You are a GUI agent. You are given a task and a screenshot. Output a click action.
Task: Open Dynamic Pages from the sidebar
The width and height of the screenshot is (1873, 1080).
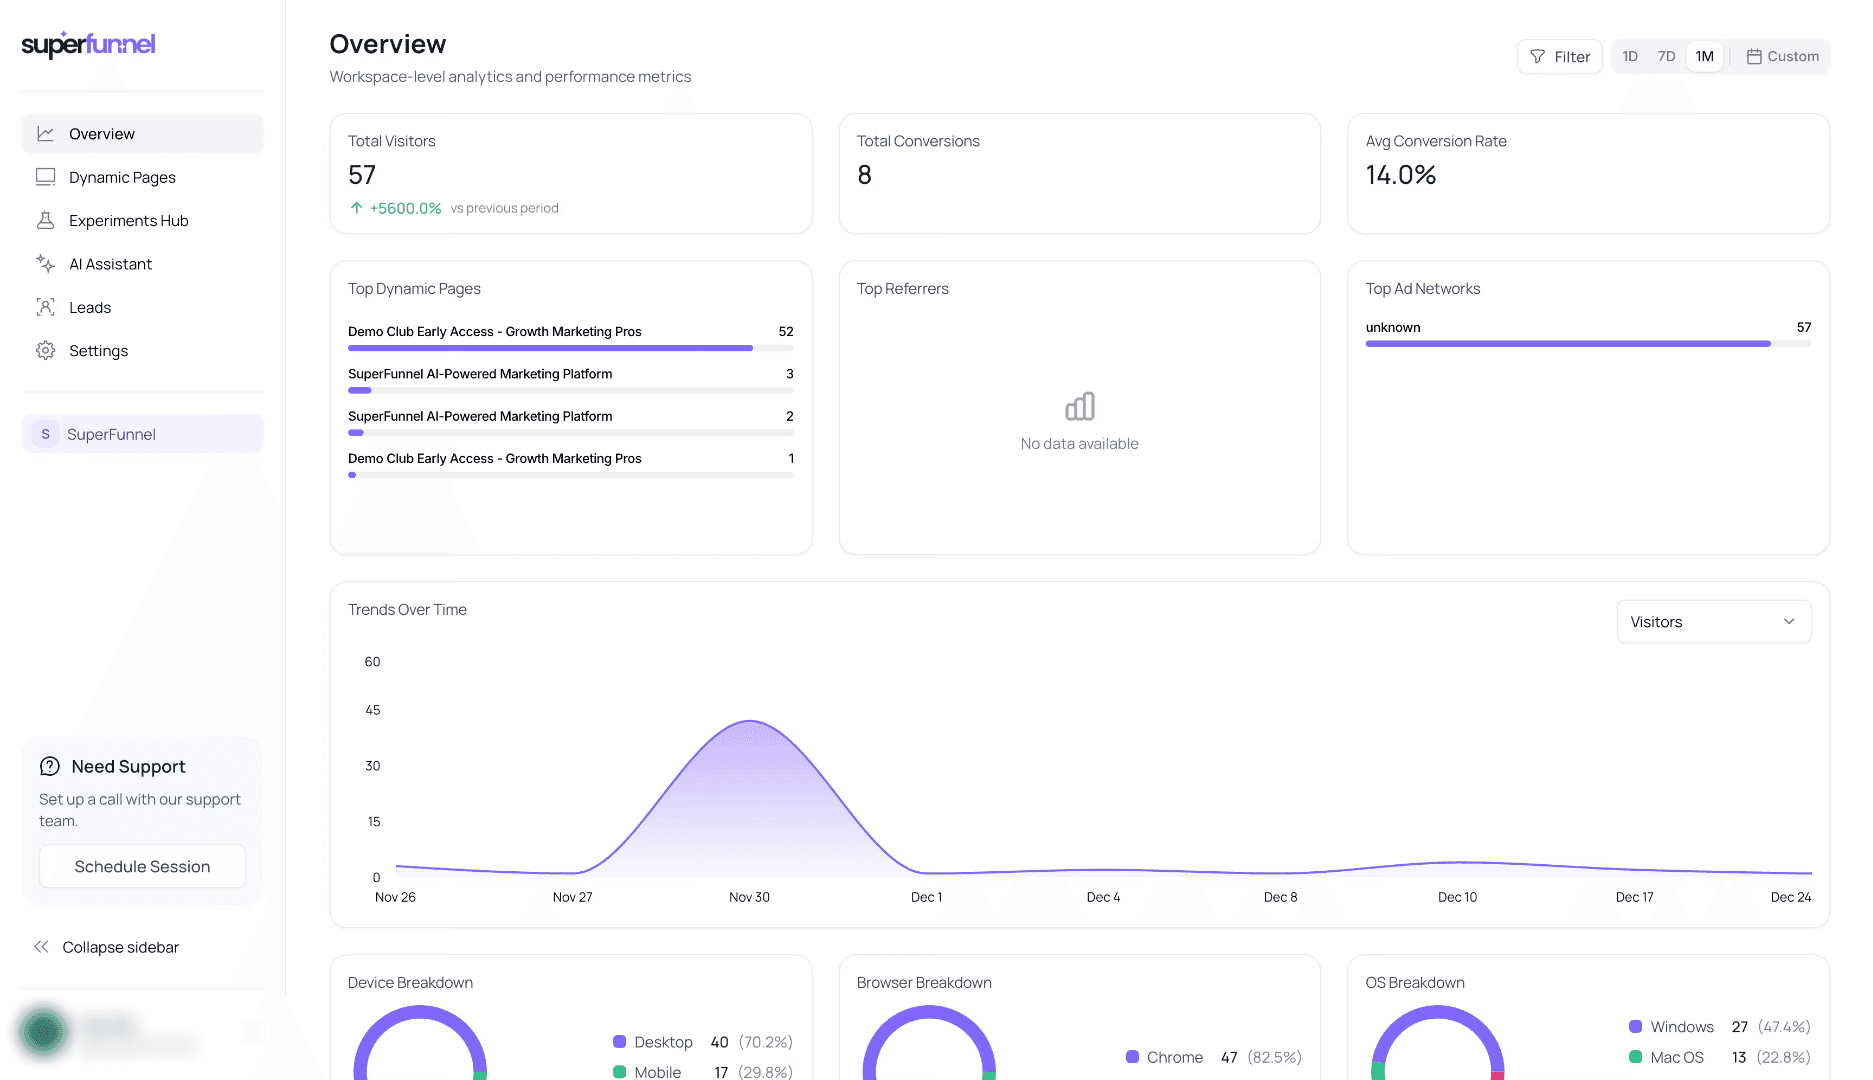[x=143, y=177]
